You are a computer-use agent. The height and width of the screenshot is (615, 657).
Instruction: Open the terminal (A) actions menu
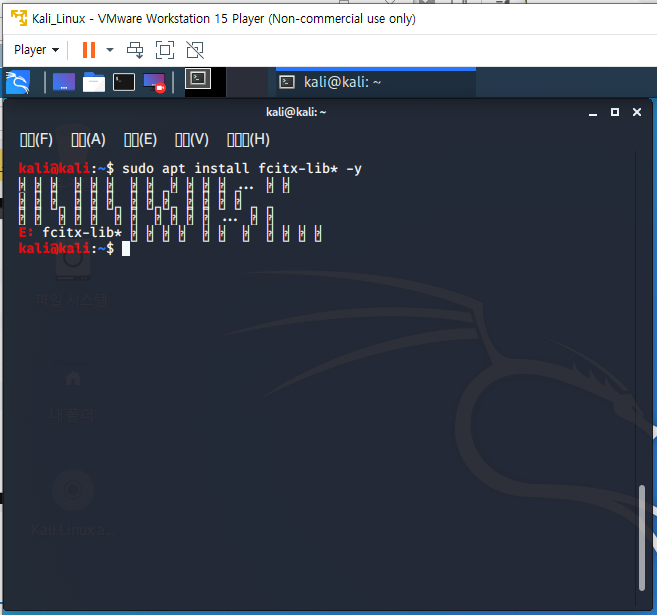coord(88,140)
